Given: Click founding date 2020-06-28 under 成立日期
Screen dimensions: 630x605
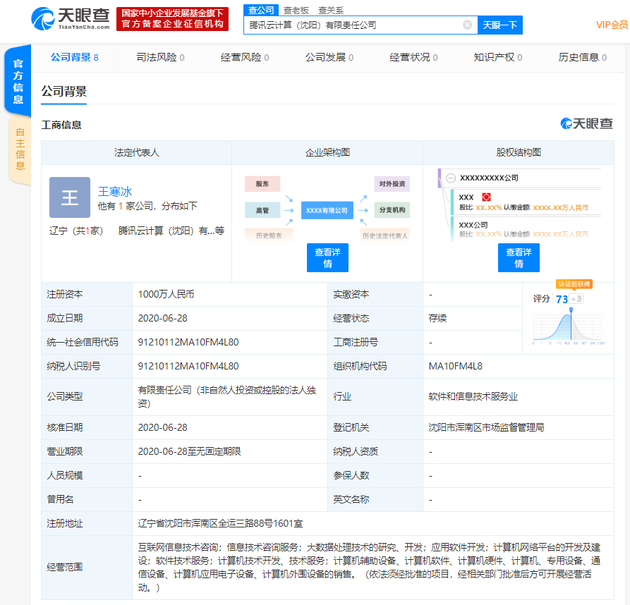Looking at the screenshot, I should click(163, 318).
